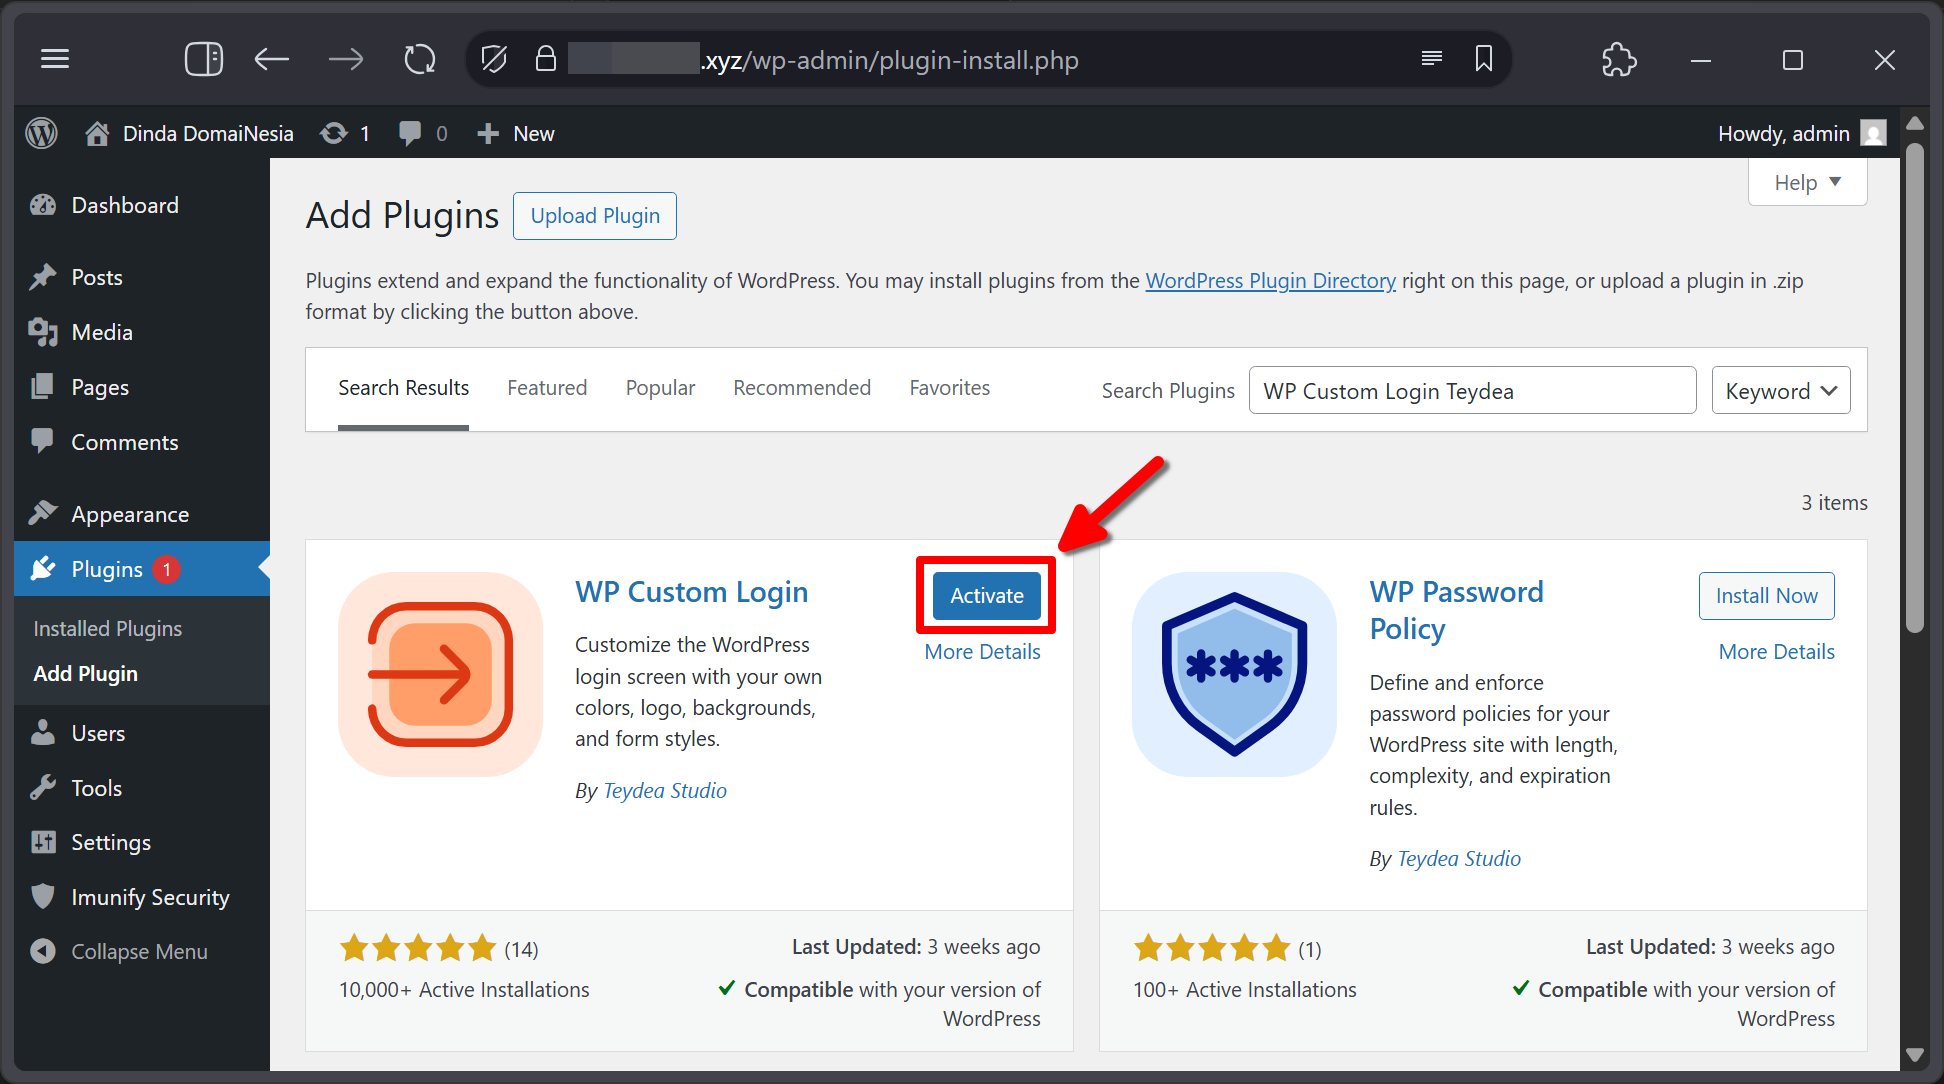Viewport: 1944px width, 1084px height.
Task: Click the padlock site security icon
Action: tap(545, 59)
